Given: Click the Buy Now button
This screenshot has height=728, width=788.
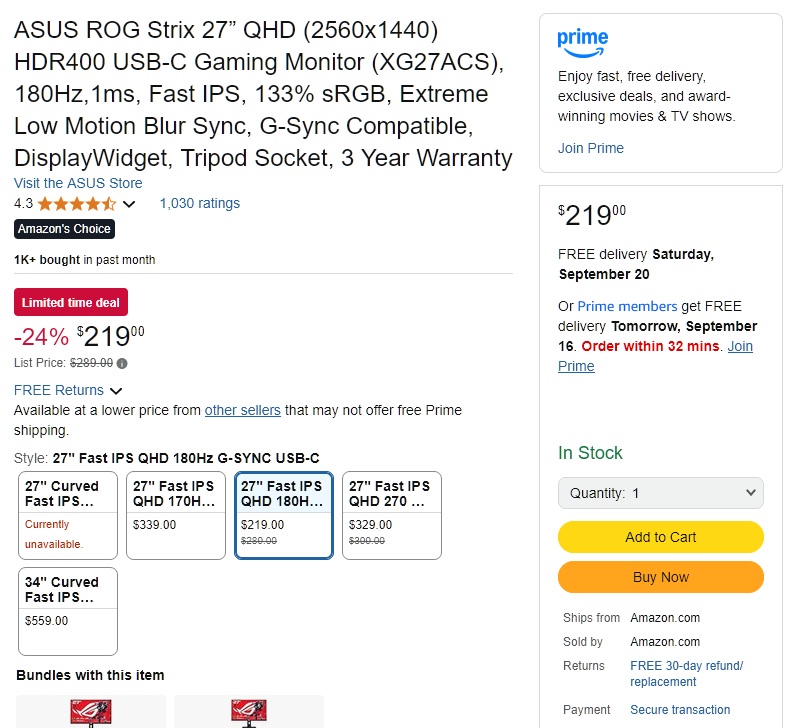Looking at the screenshot, I should 661,577.
